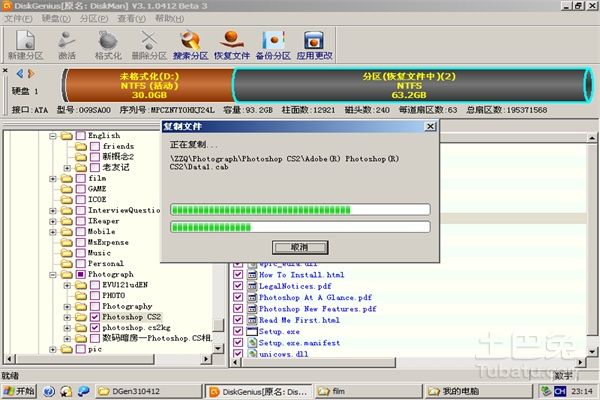Click the 备份分区 toolbar icon
This screenshot has height=400, width=600.
point(273,45)
